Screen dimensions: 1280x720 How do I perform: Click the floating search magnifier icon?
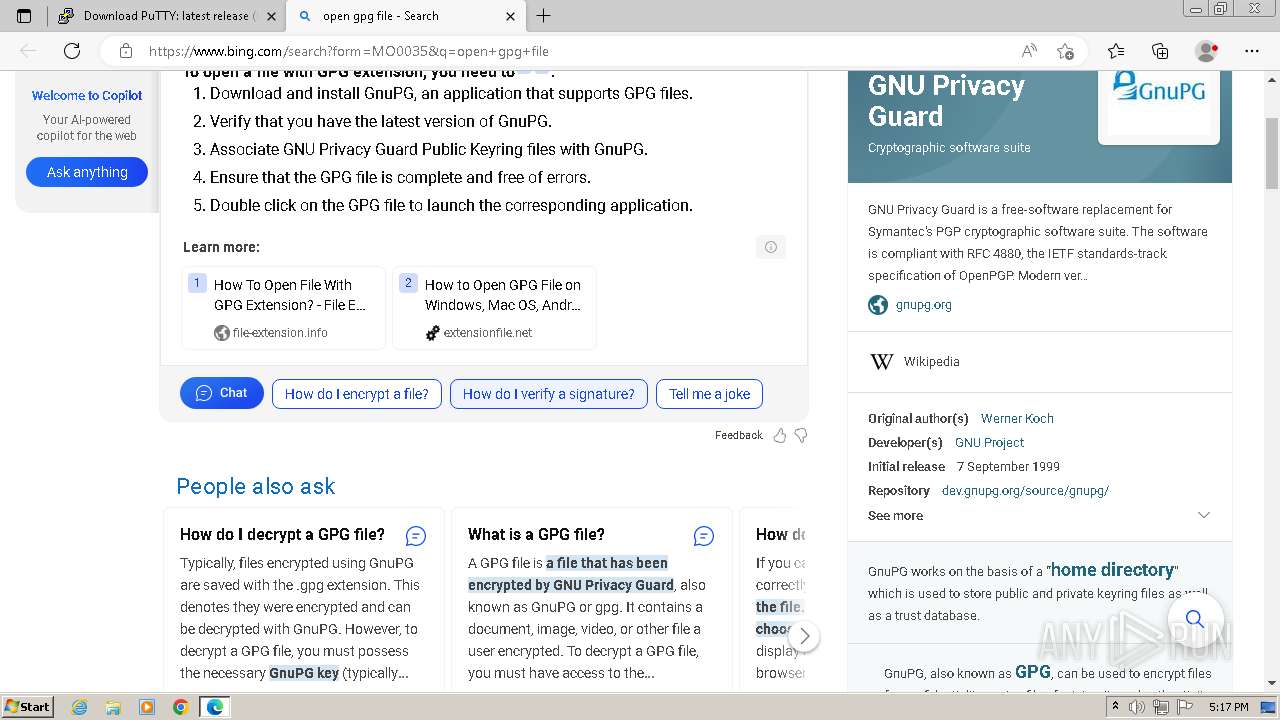(x=1195, y=619)
